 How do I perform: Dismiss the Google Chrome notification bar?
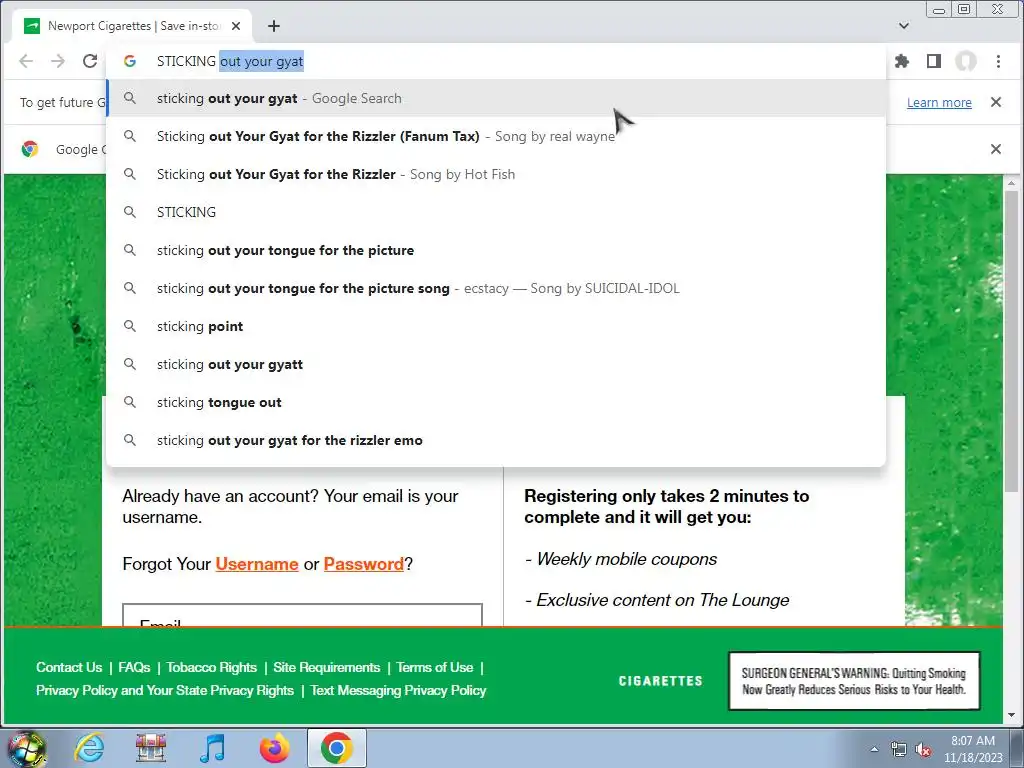996,150
